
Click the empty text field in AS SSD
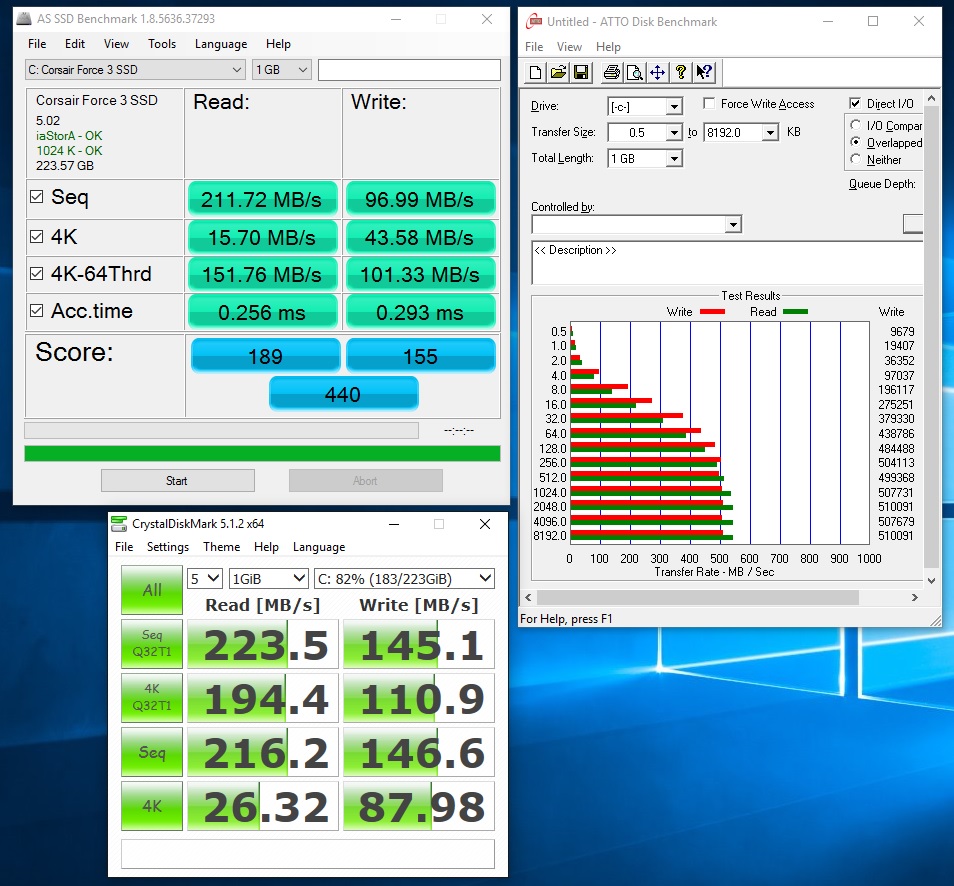click(409, 70)
